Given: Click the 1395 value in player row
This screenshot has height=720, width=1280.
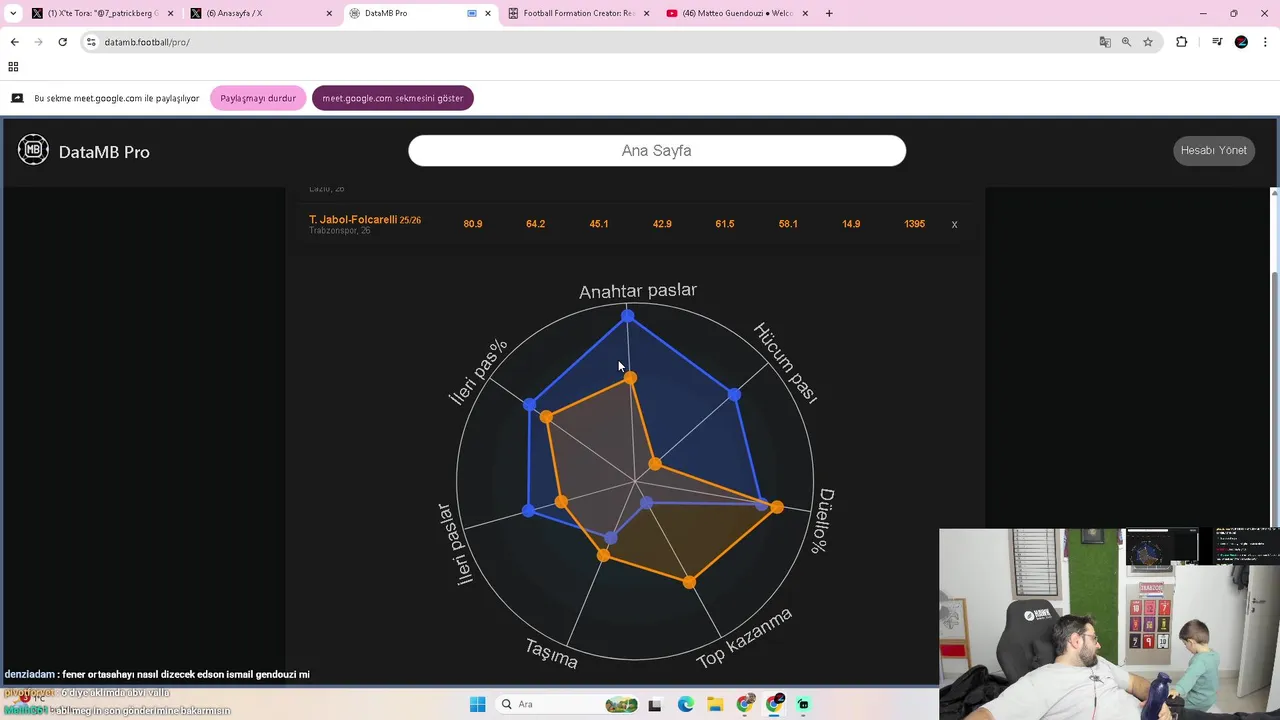Looking at the screenshot, I should coord(915,224).
